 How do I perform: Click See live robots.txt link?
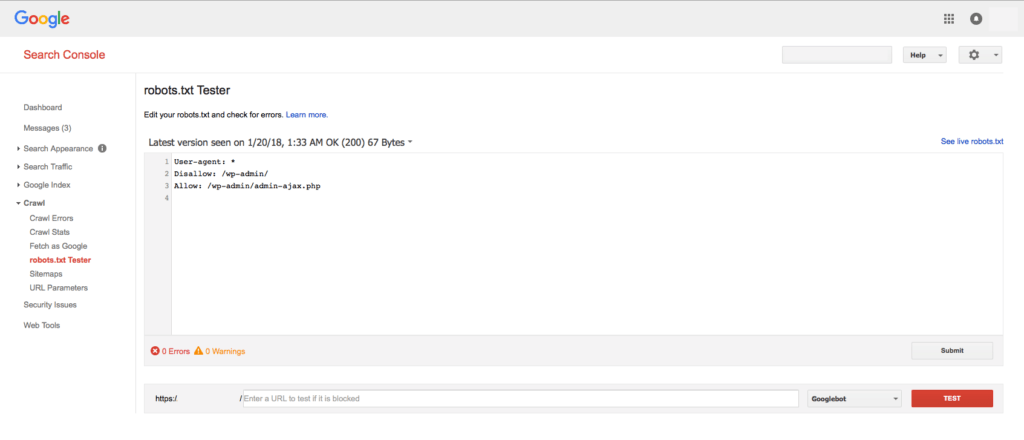tap(972, 141)
